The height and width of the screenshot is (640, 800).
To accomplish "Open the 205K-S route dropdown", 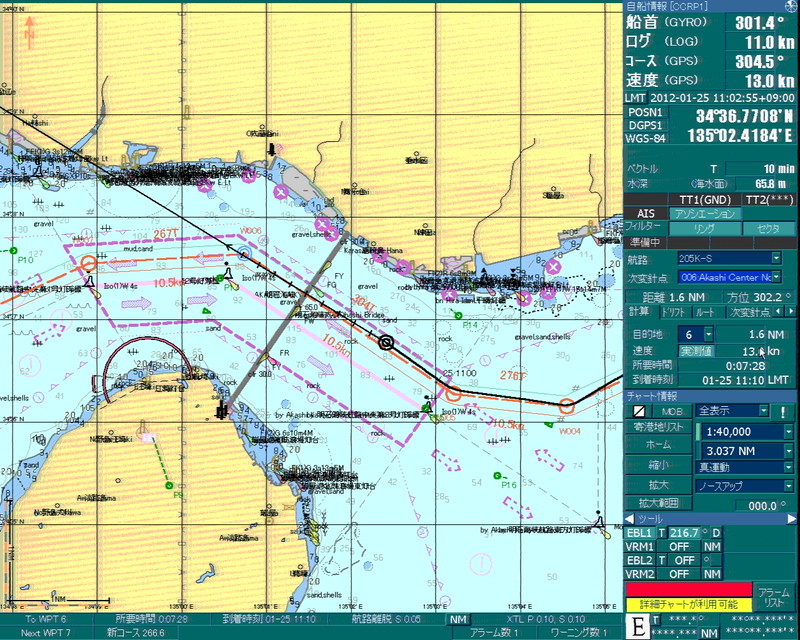I will tap(776, 258).
